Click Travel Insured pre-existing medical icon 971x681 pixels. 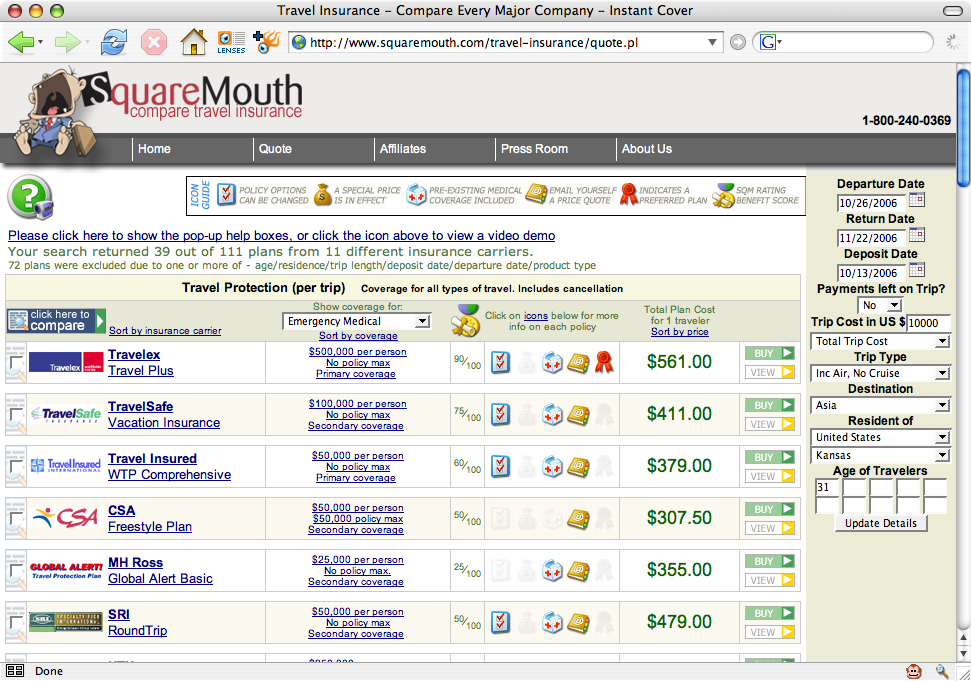coord(552,467)
